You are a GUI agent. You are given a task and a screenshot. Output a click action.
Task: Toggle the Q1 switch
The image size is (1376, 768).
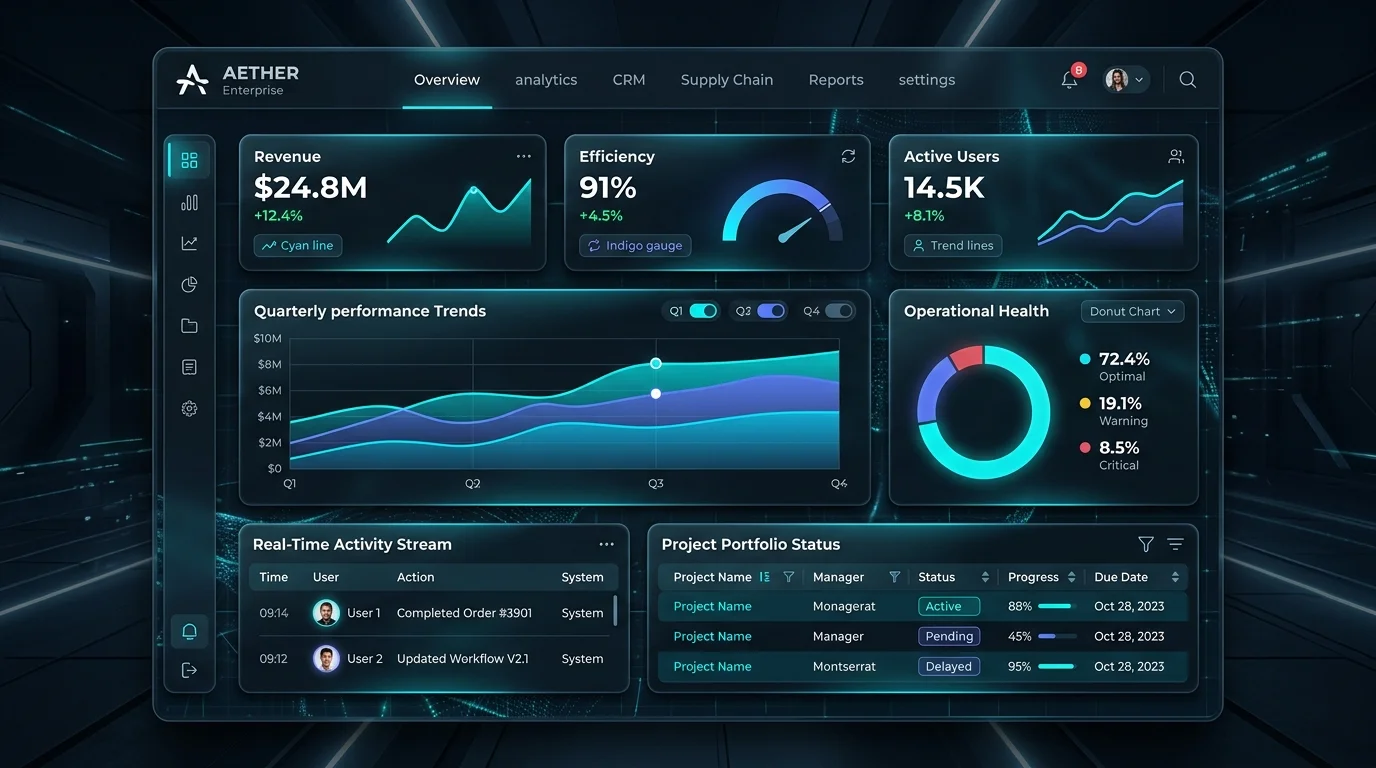[703, 311]
